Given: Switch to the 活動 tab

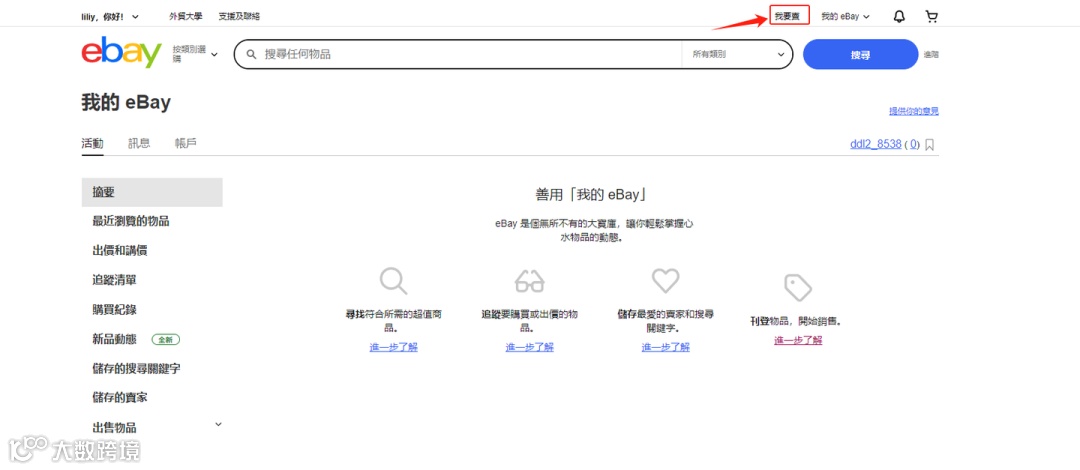Looking at the screenshot, I should (92, 143).
